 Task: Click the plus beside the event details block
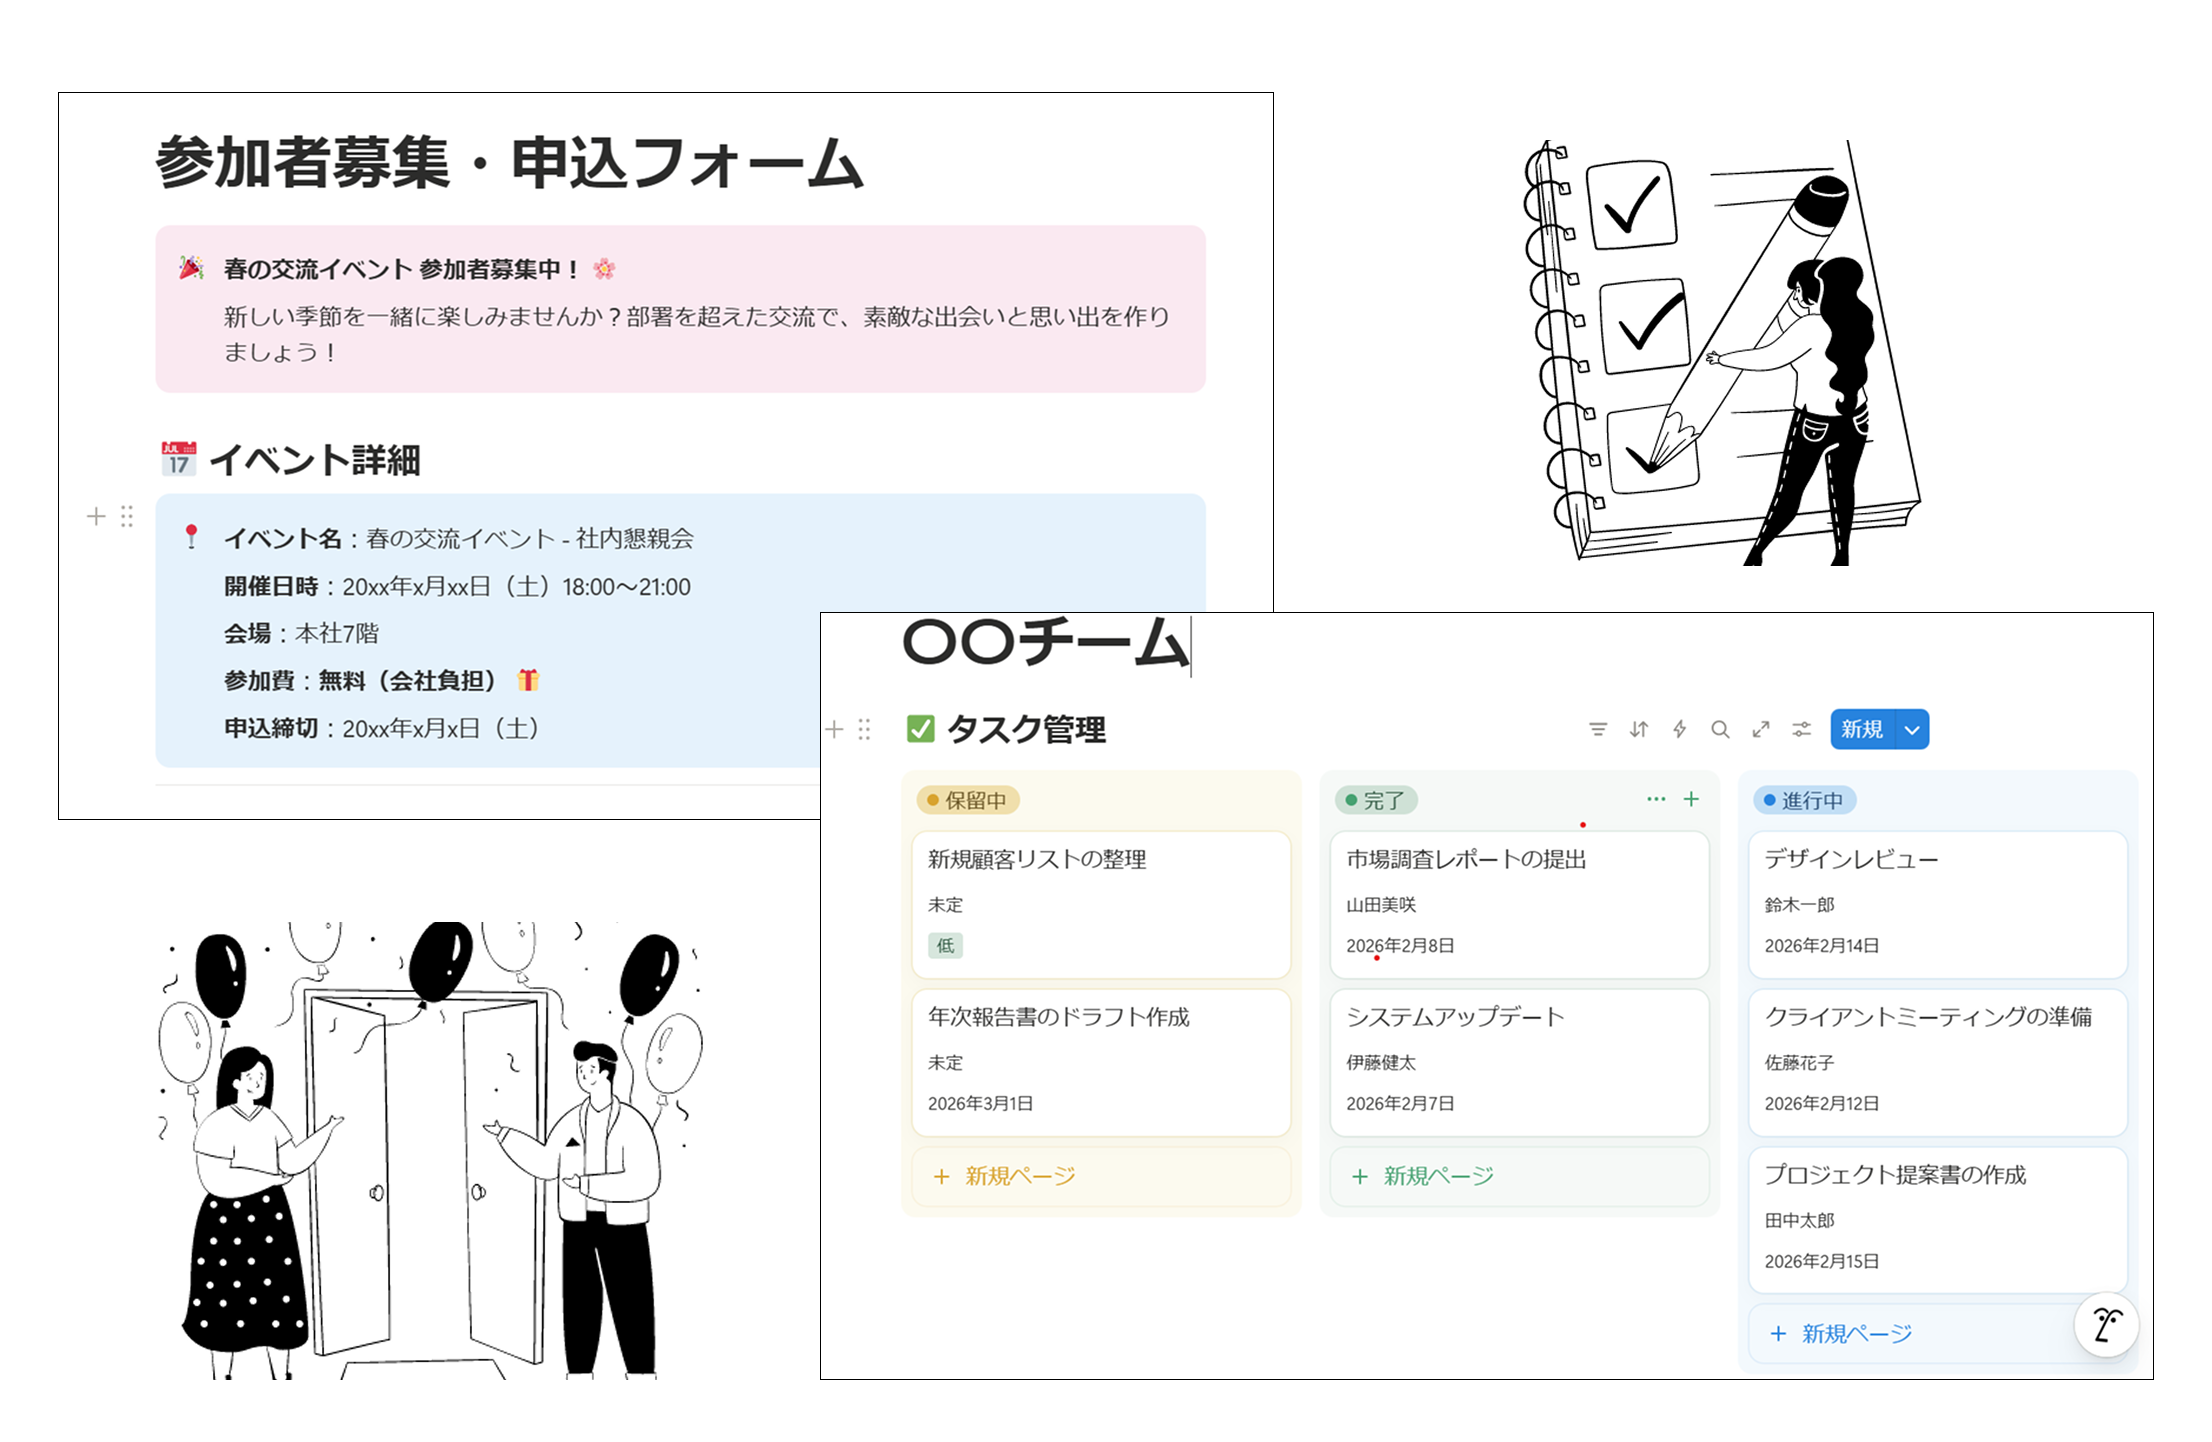[96, 516]
